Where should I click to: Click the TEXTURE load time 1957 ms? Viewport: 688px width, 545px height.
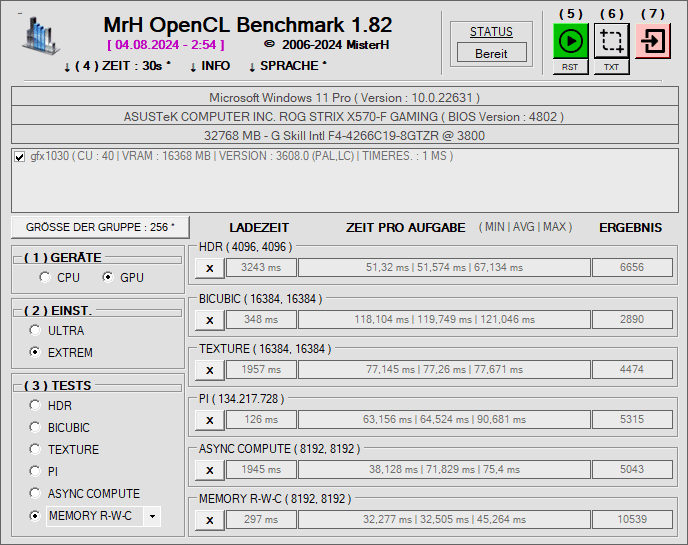(261, 369)
